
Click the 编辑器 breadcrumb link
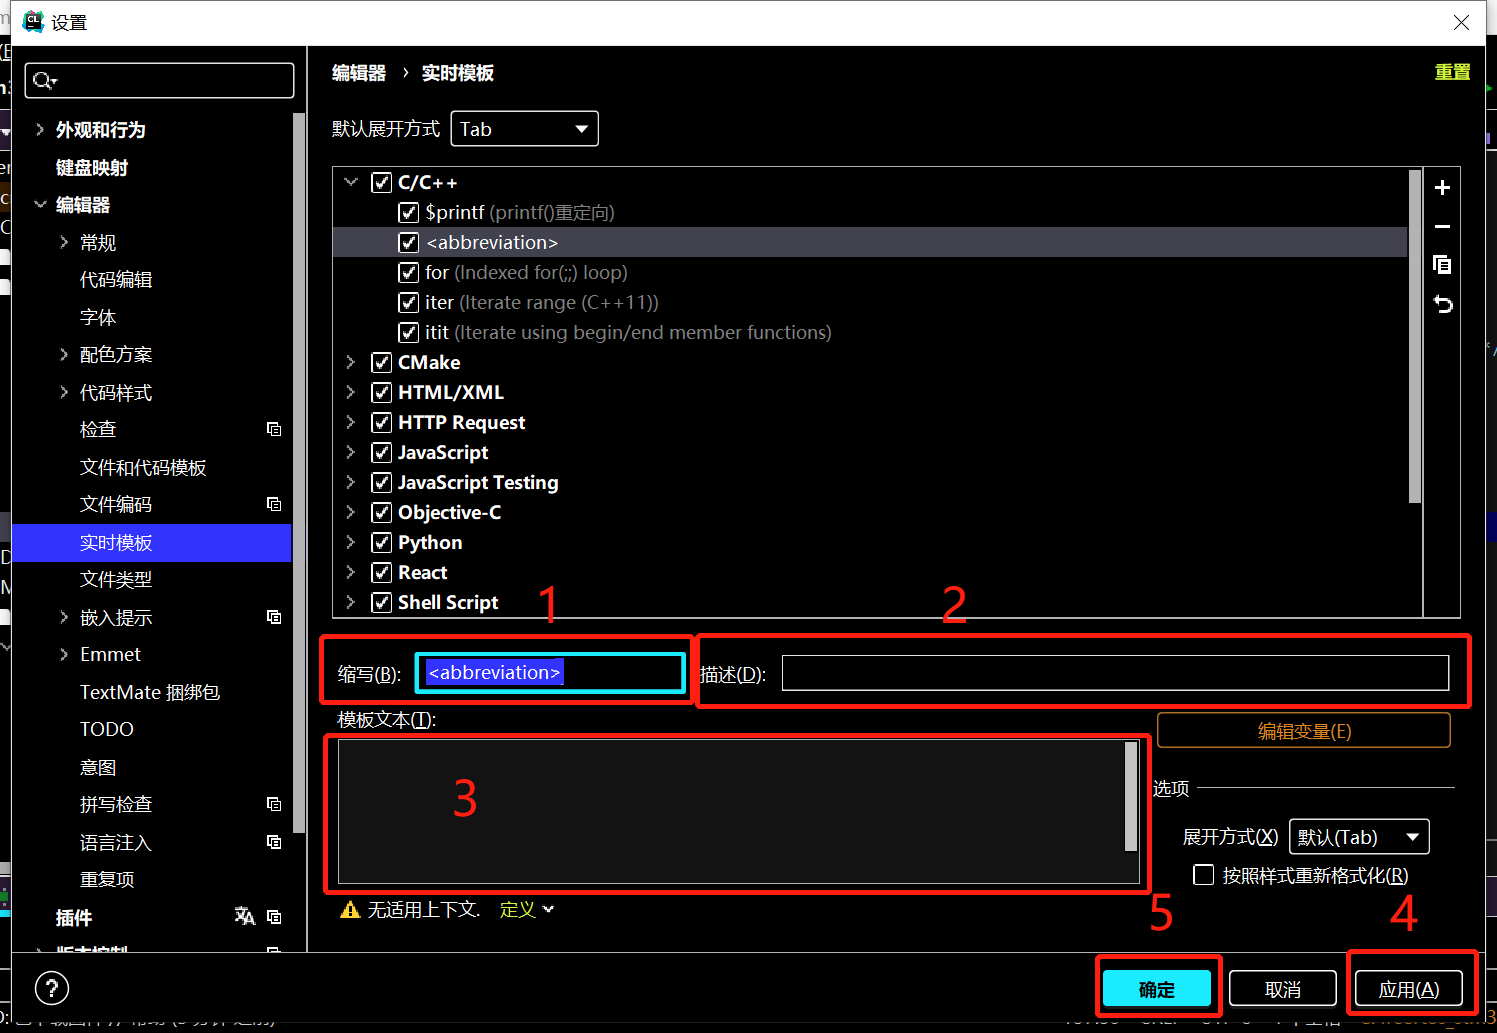[x=359, y=73]
